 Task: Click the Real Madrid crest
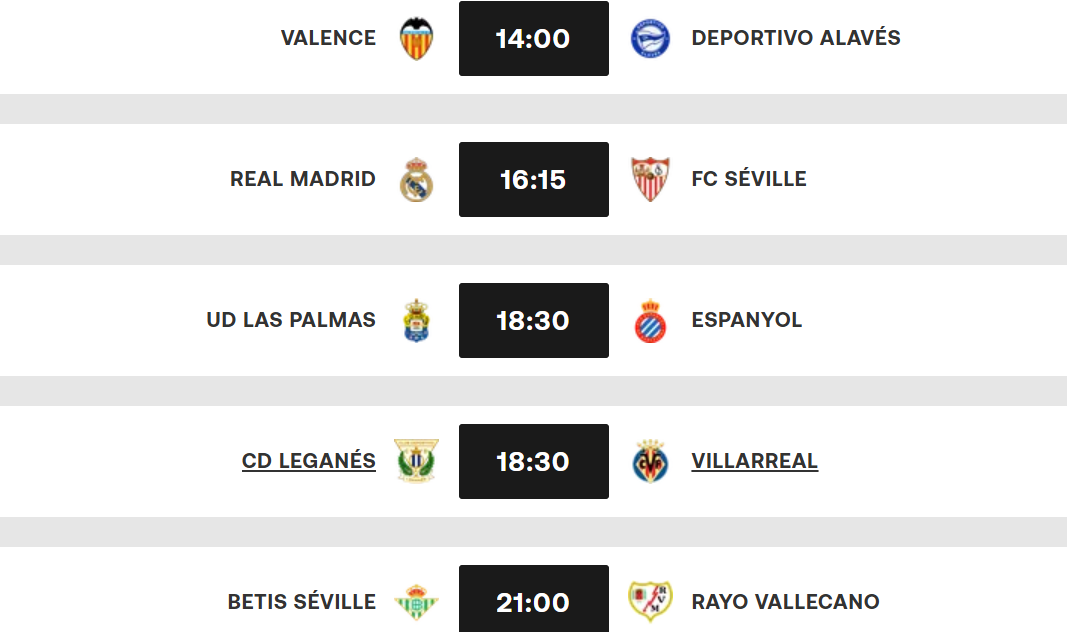[x=417, y=179]
